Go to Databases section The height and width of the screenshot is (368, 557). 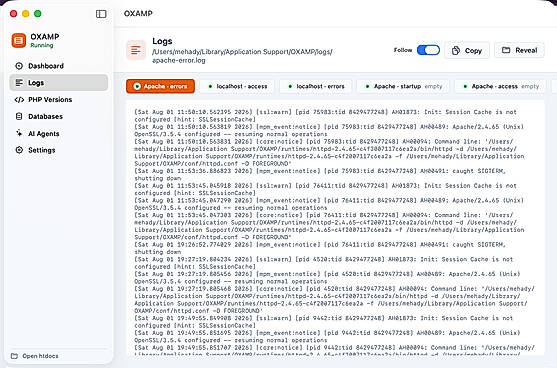(x=59, y=117)
